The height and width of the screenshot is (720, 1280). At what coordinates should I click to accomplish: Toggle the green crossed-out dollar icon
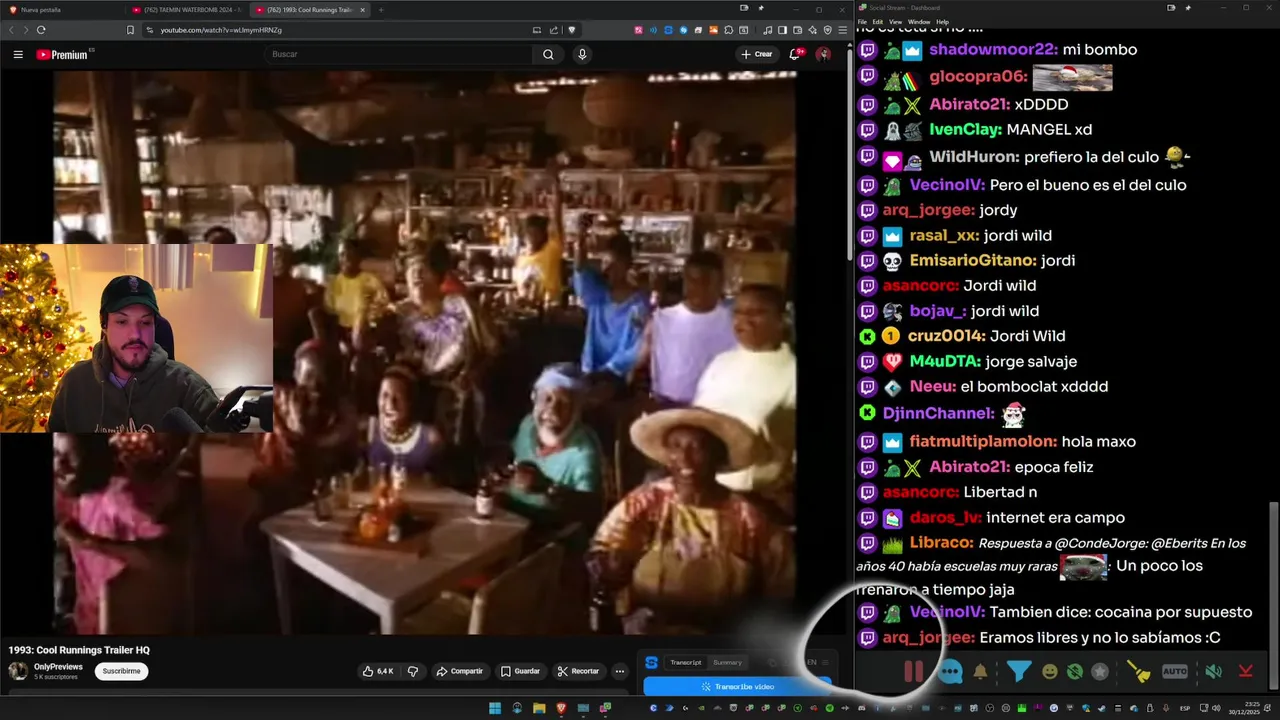(x=1074, y=672)
